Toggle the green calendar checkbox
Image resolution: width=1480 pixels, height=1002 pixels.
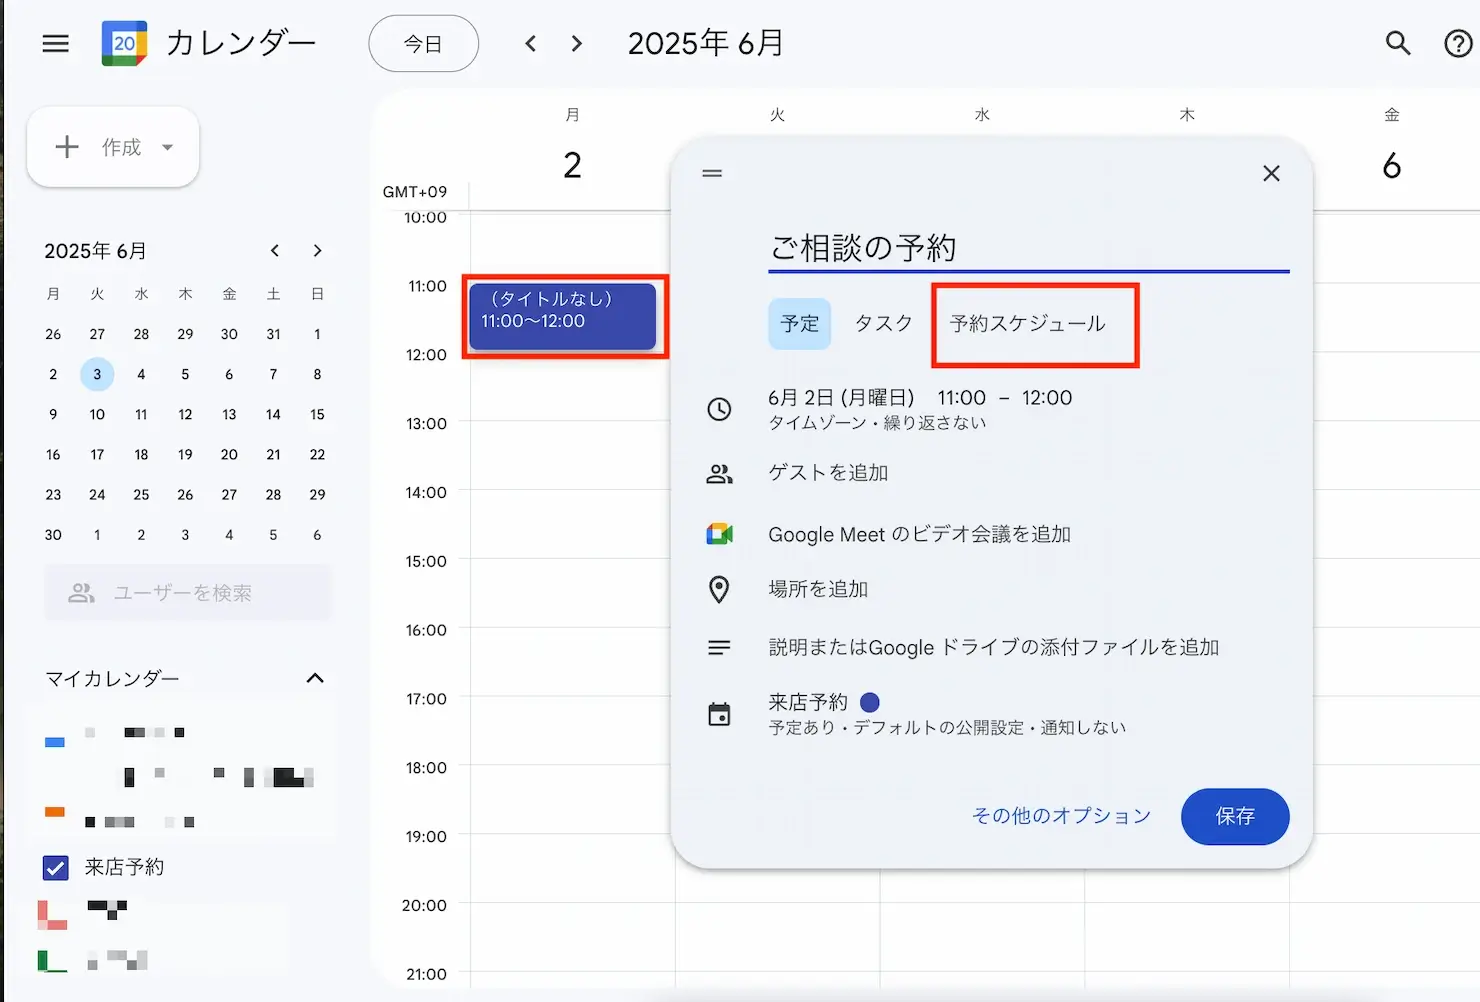pyautogui.click(x=52, y=962)
